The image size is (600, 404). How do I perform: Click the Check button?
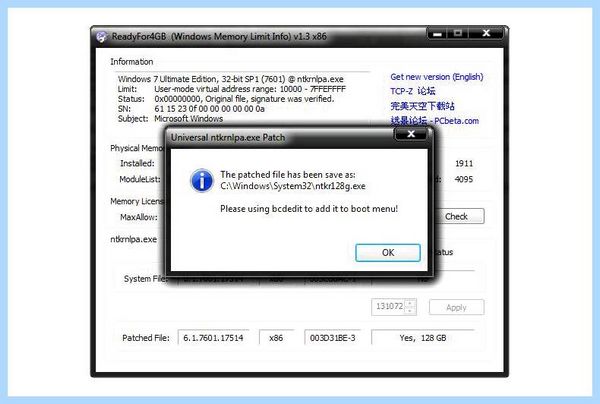(x=456, y=217)
